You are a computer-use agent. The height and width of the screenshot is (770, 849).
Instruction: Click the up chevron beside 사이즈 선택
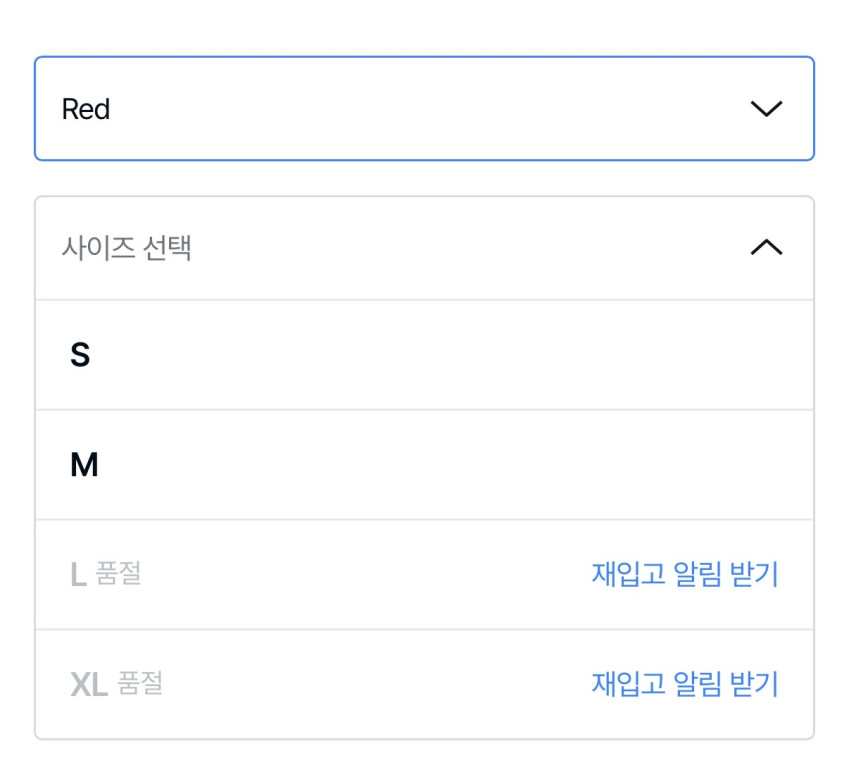tap(766, 247)
